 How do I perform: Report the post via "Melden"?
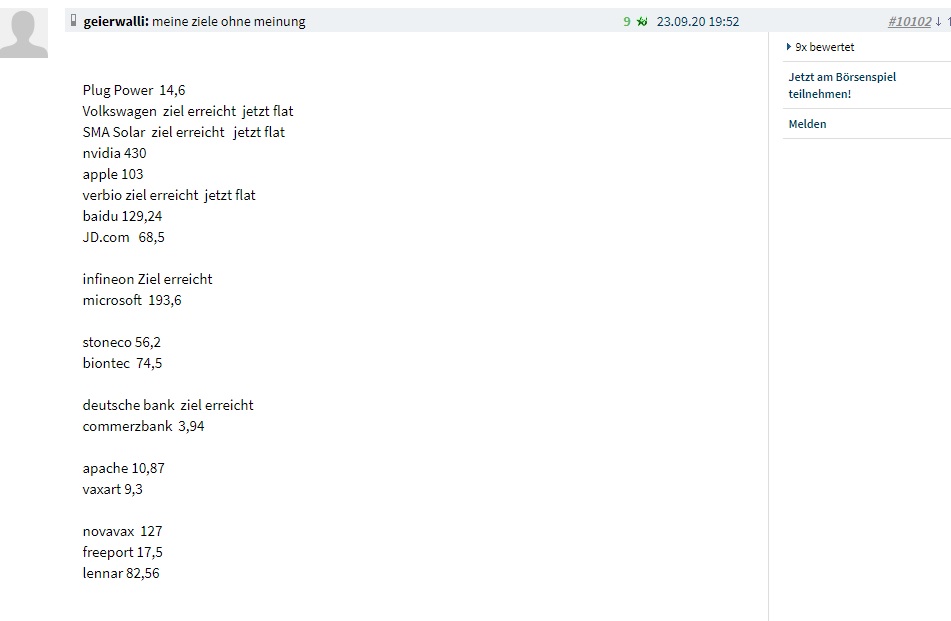(807, 124)
